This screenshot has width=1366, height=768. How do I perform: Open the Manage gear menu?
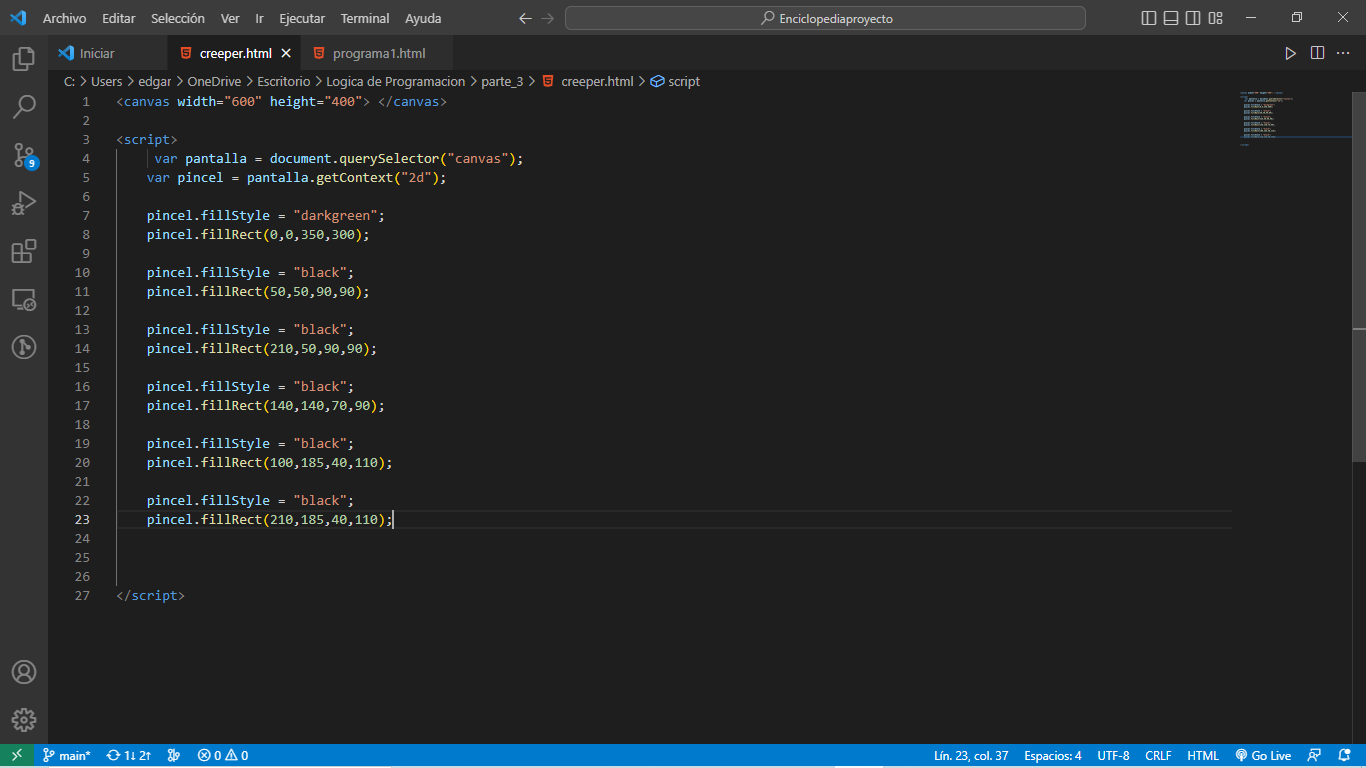[x=24, y=720]
